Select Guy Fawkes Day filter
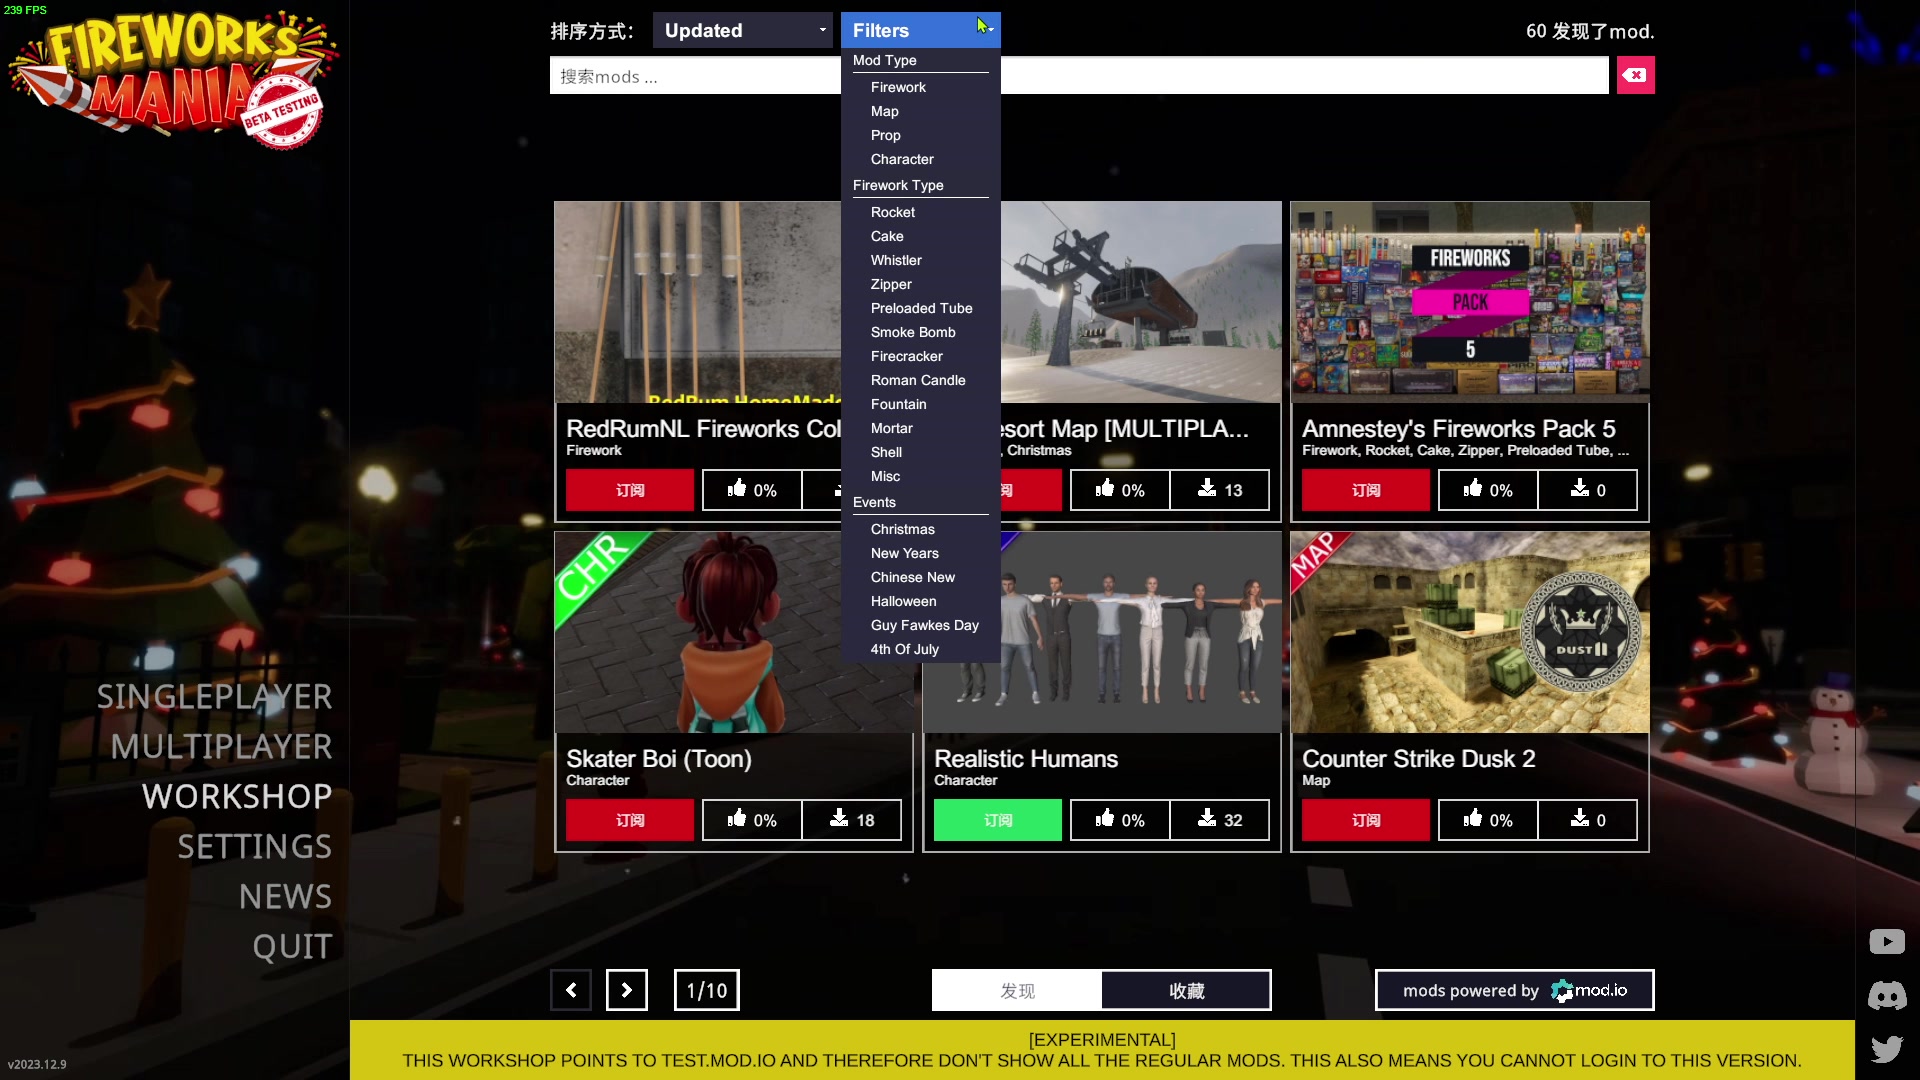The image size is (1920, 1080). click(x=924, y=625)
